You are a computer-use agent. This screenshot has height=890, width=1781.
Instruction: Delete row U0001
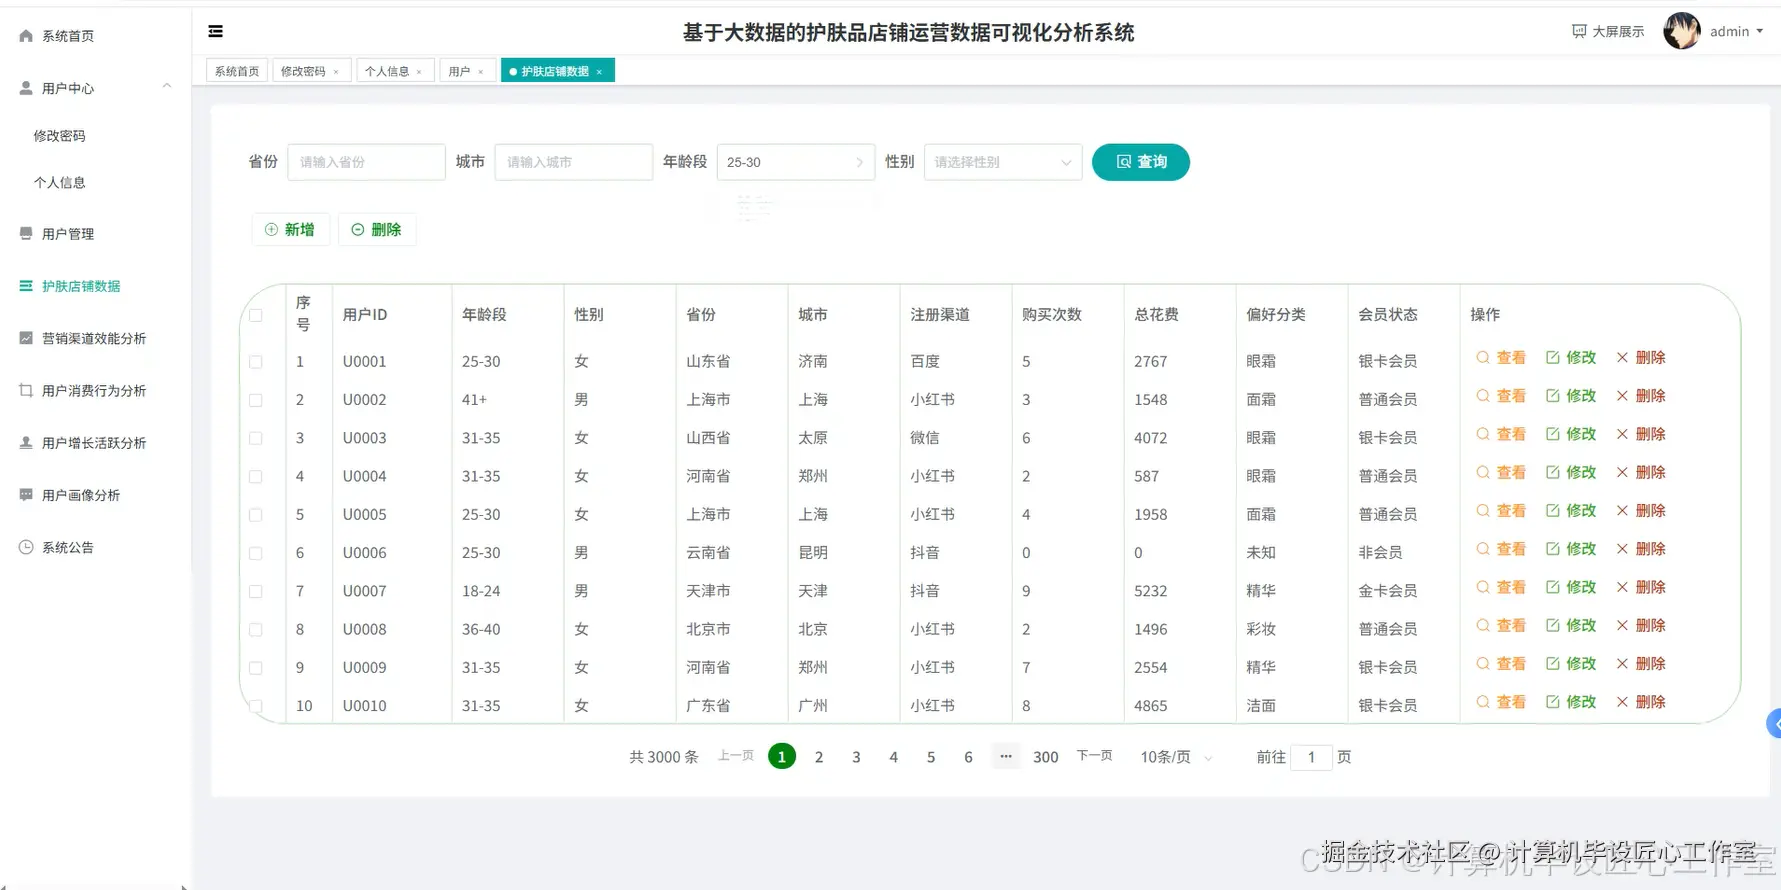click(x=1641, y=358)
